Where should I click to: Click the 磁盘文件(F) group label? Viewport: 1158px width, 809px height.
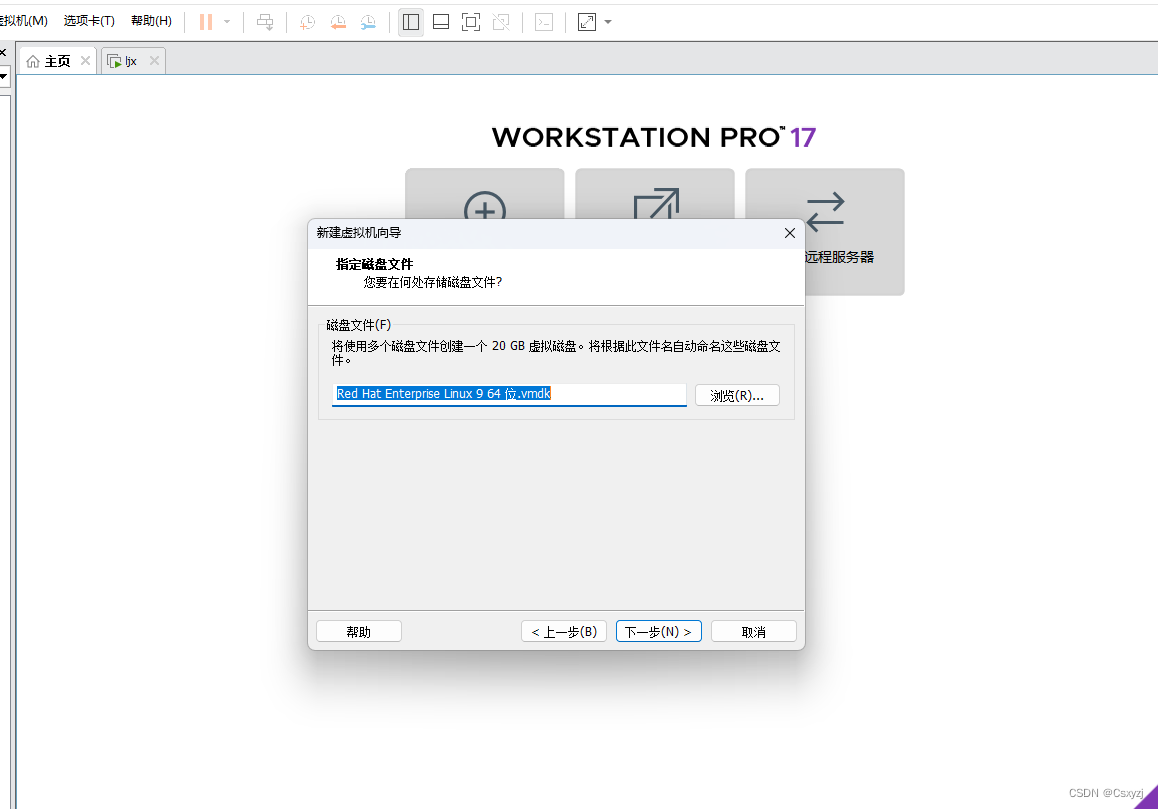point(359,325)
